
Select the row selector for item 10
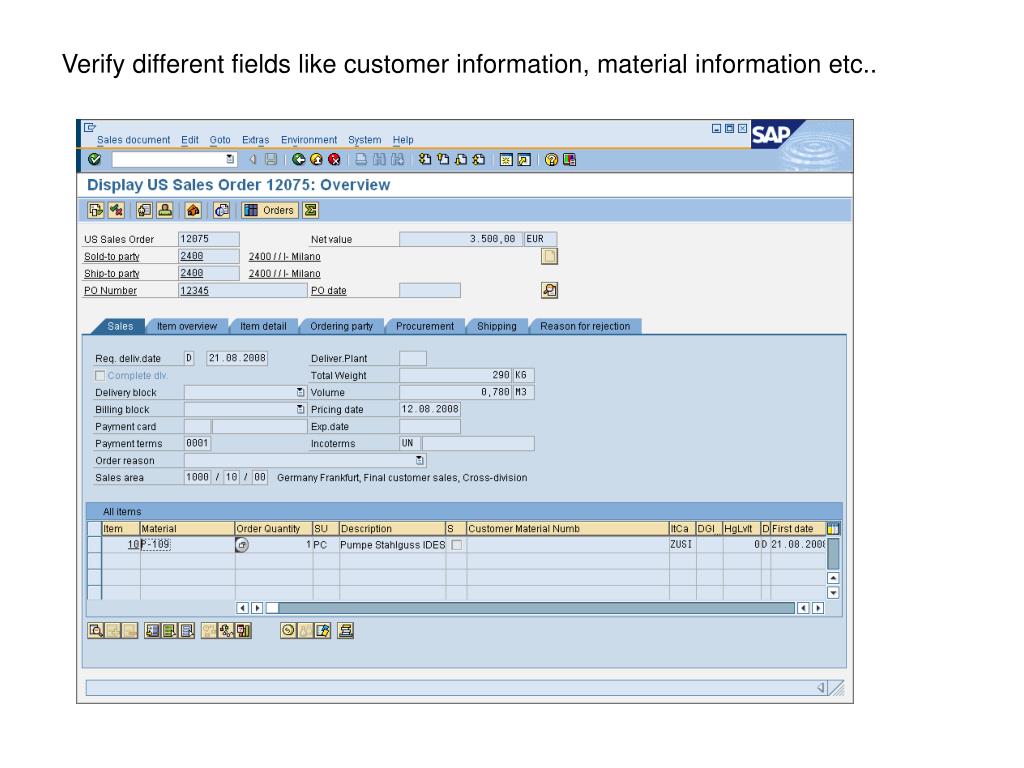(94, 545)
